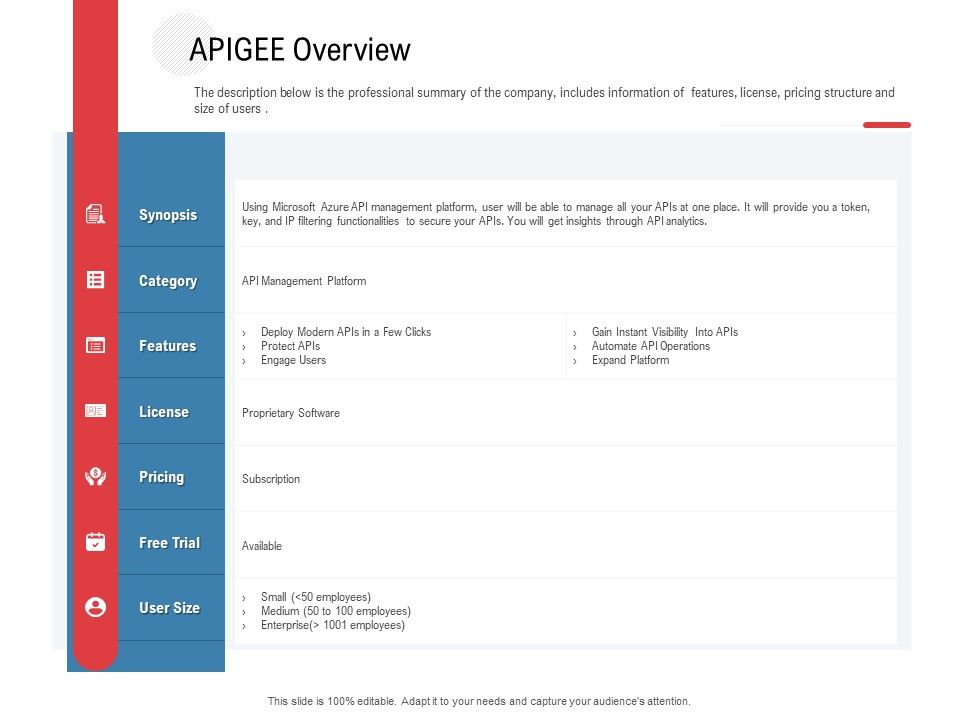Click the Subscription pricing cell
This screenshot has width=960, height=720.
270,478
